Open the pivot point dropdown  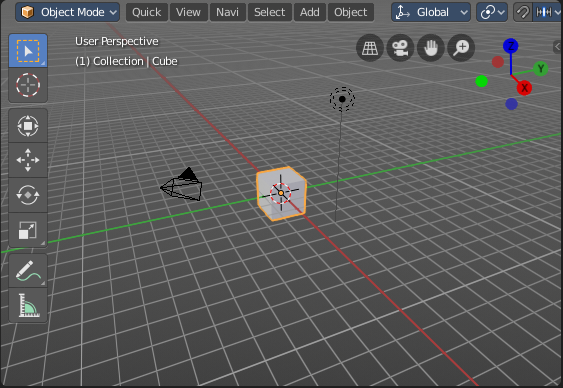(492, 12)
